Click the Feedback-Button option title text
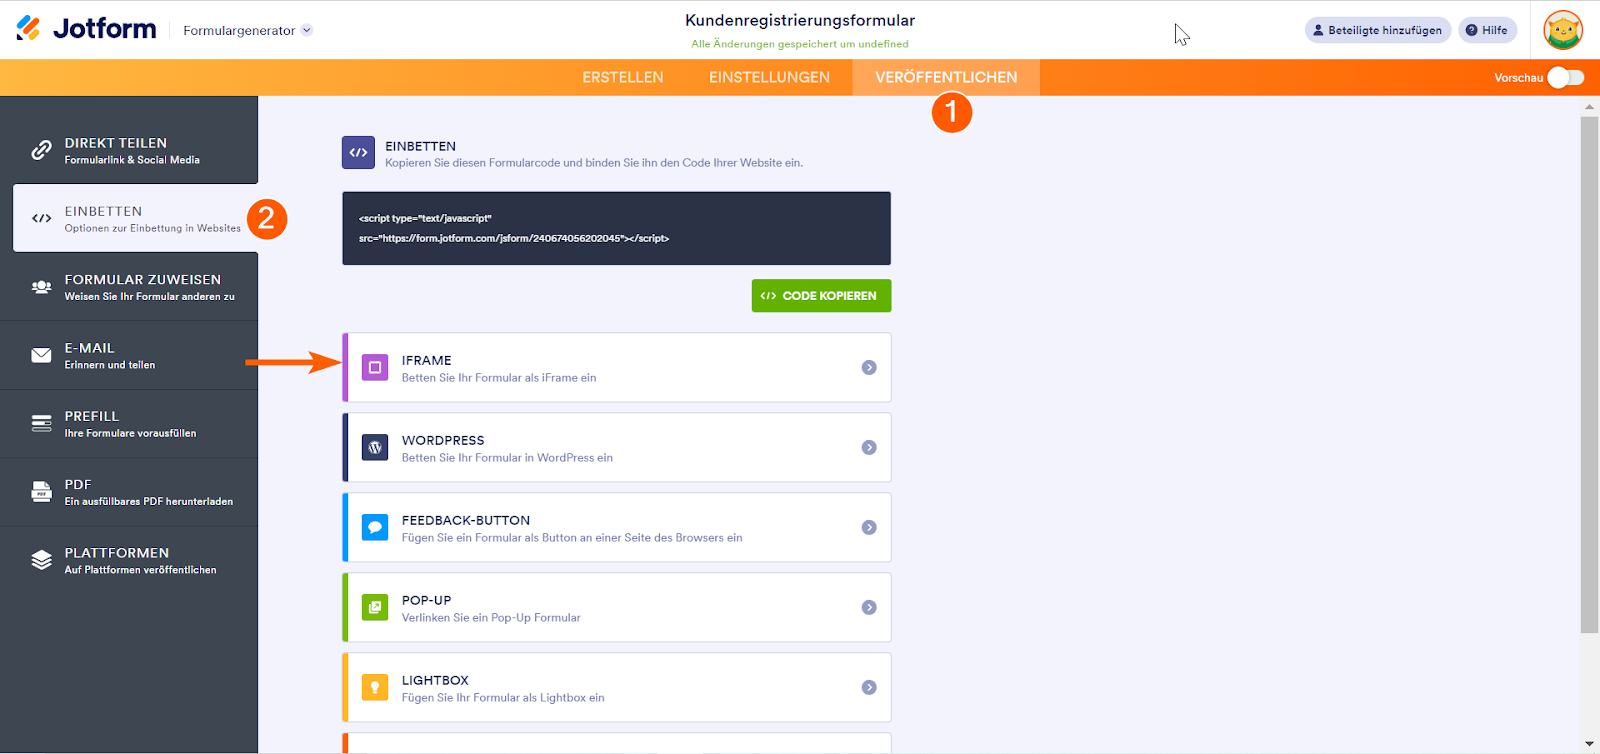 click(x=466, y=520)
